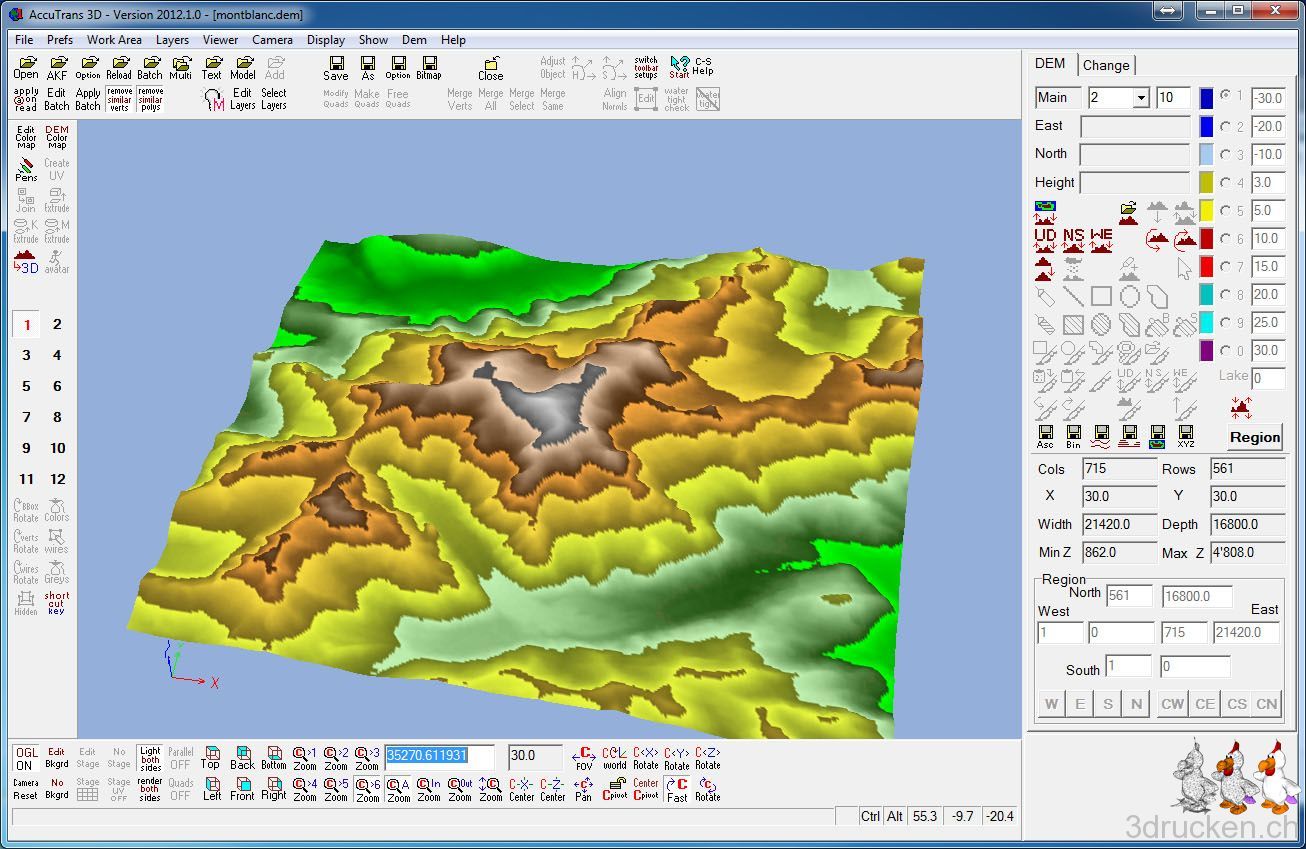Open the Pens tool

tap(26, 169)
